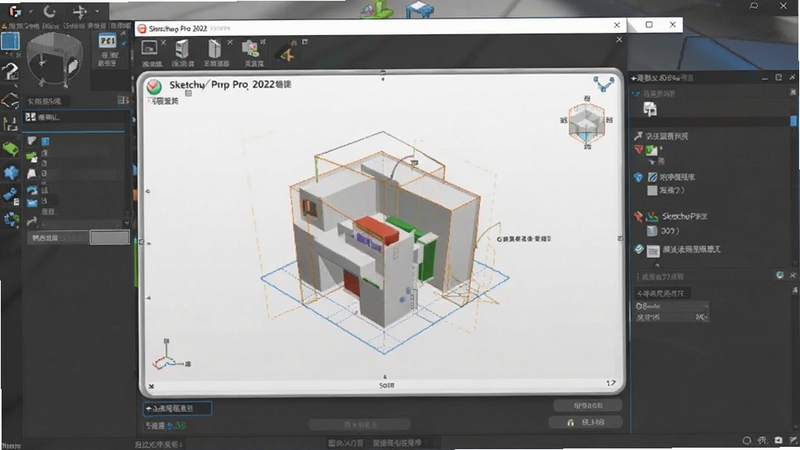Click the red-green SketchUp logo in viewport

point(154,87)
